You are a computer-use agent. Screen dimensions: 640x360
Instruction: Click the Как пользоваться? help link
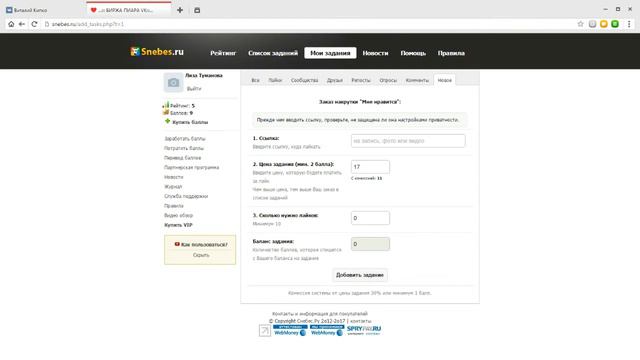(204, 244)
